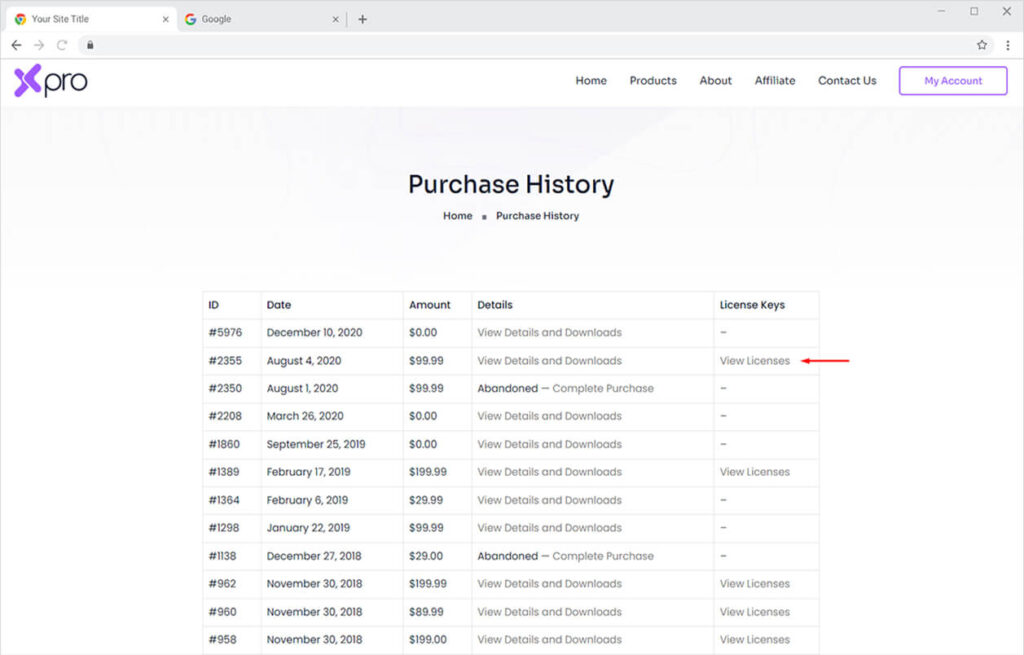
Task: Close the Your Site Title tab
Action: click(166, 19)
